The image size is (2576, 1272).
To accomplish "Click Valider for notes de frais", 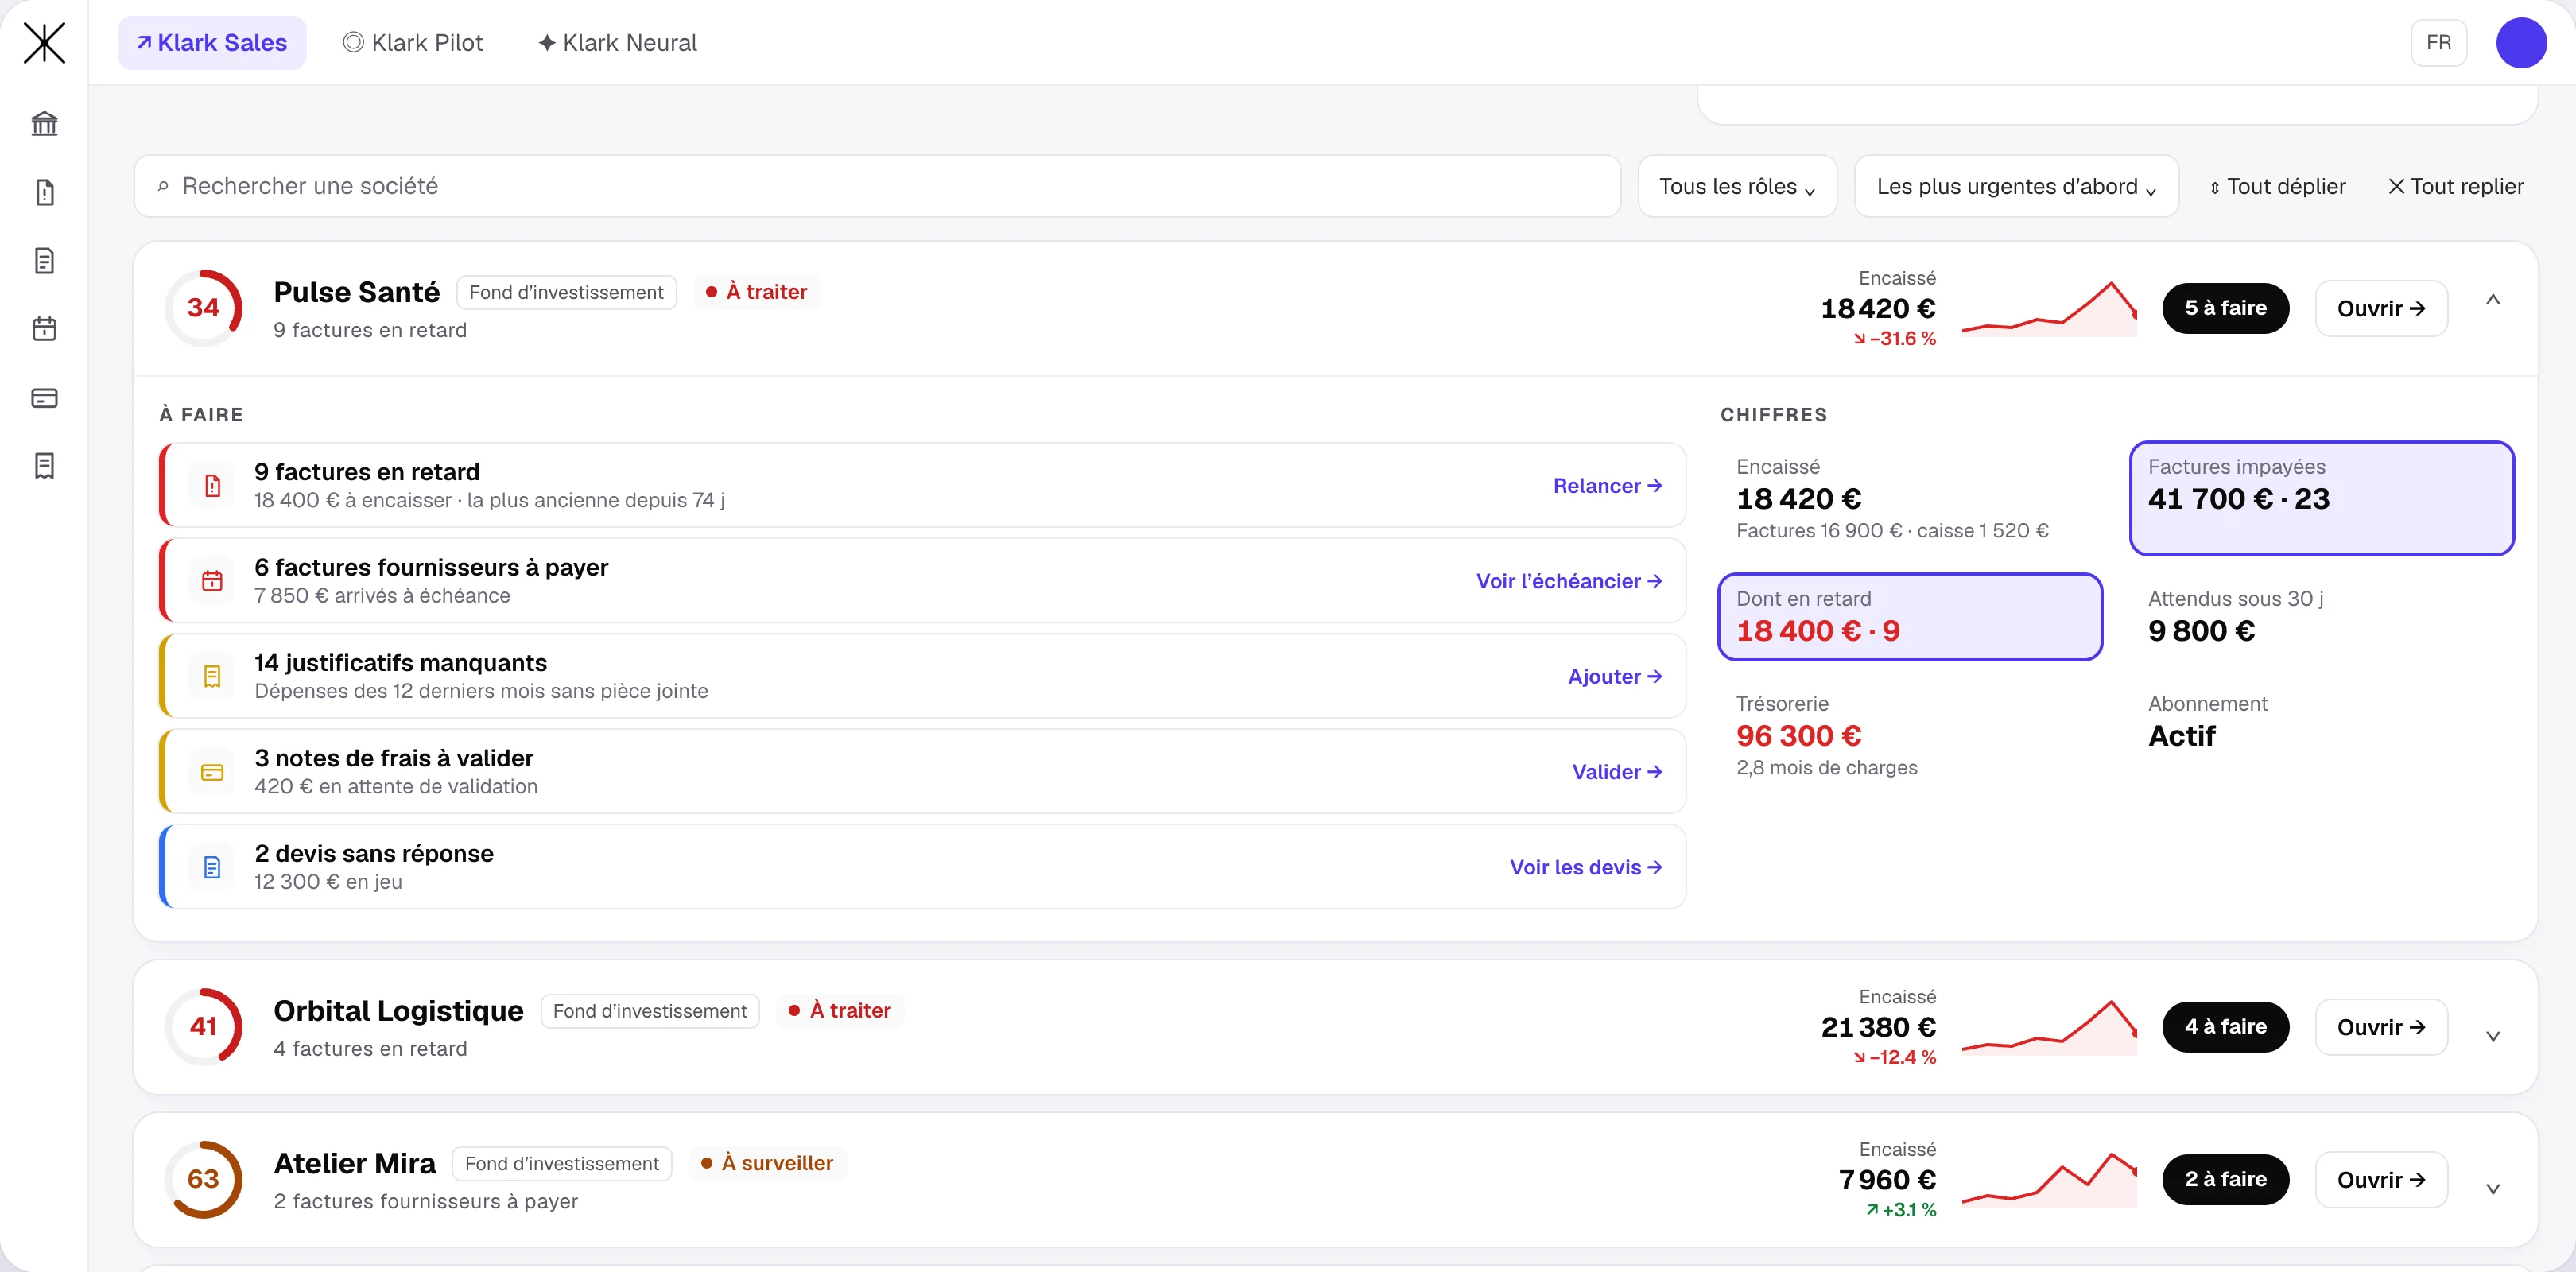I will coord(1617,772).
